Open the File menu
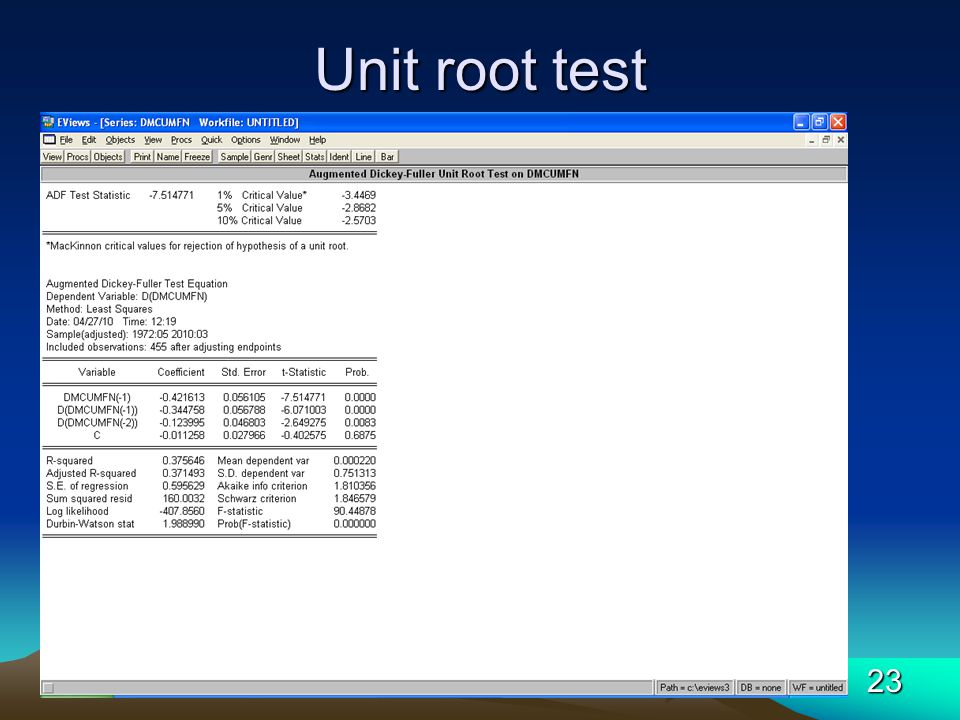Viewport: 960px width, 720px height. click(x=66, y=140)
